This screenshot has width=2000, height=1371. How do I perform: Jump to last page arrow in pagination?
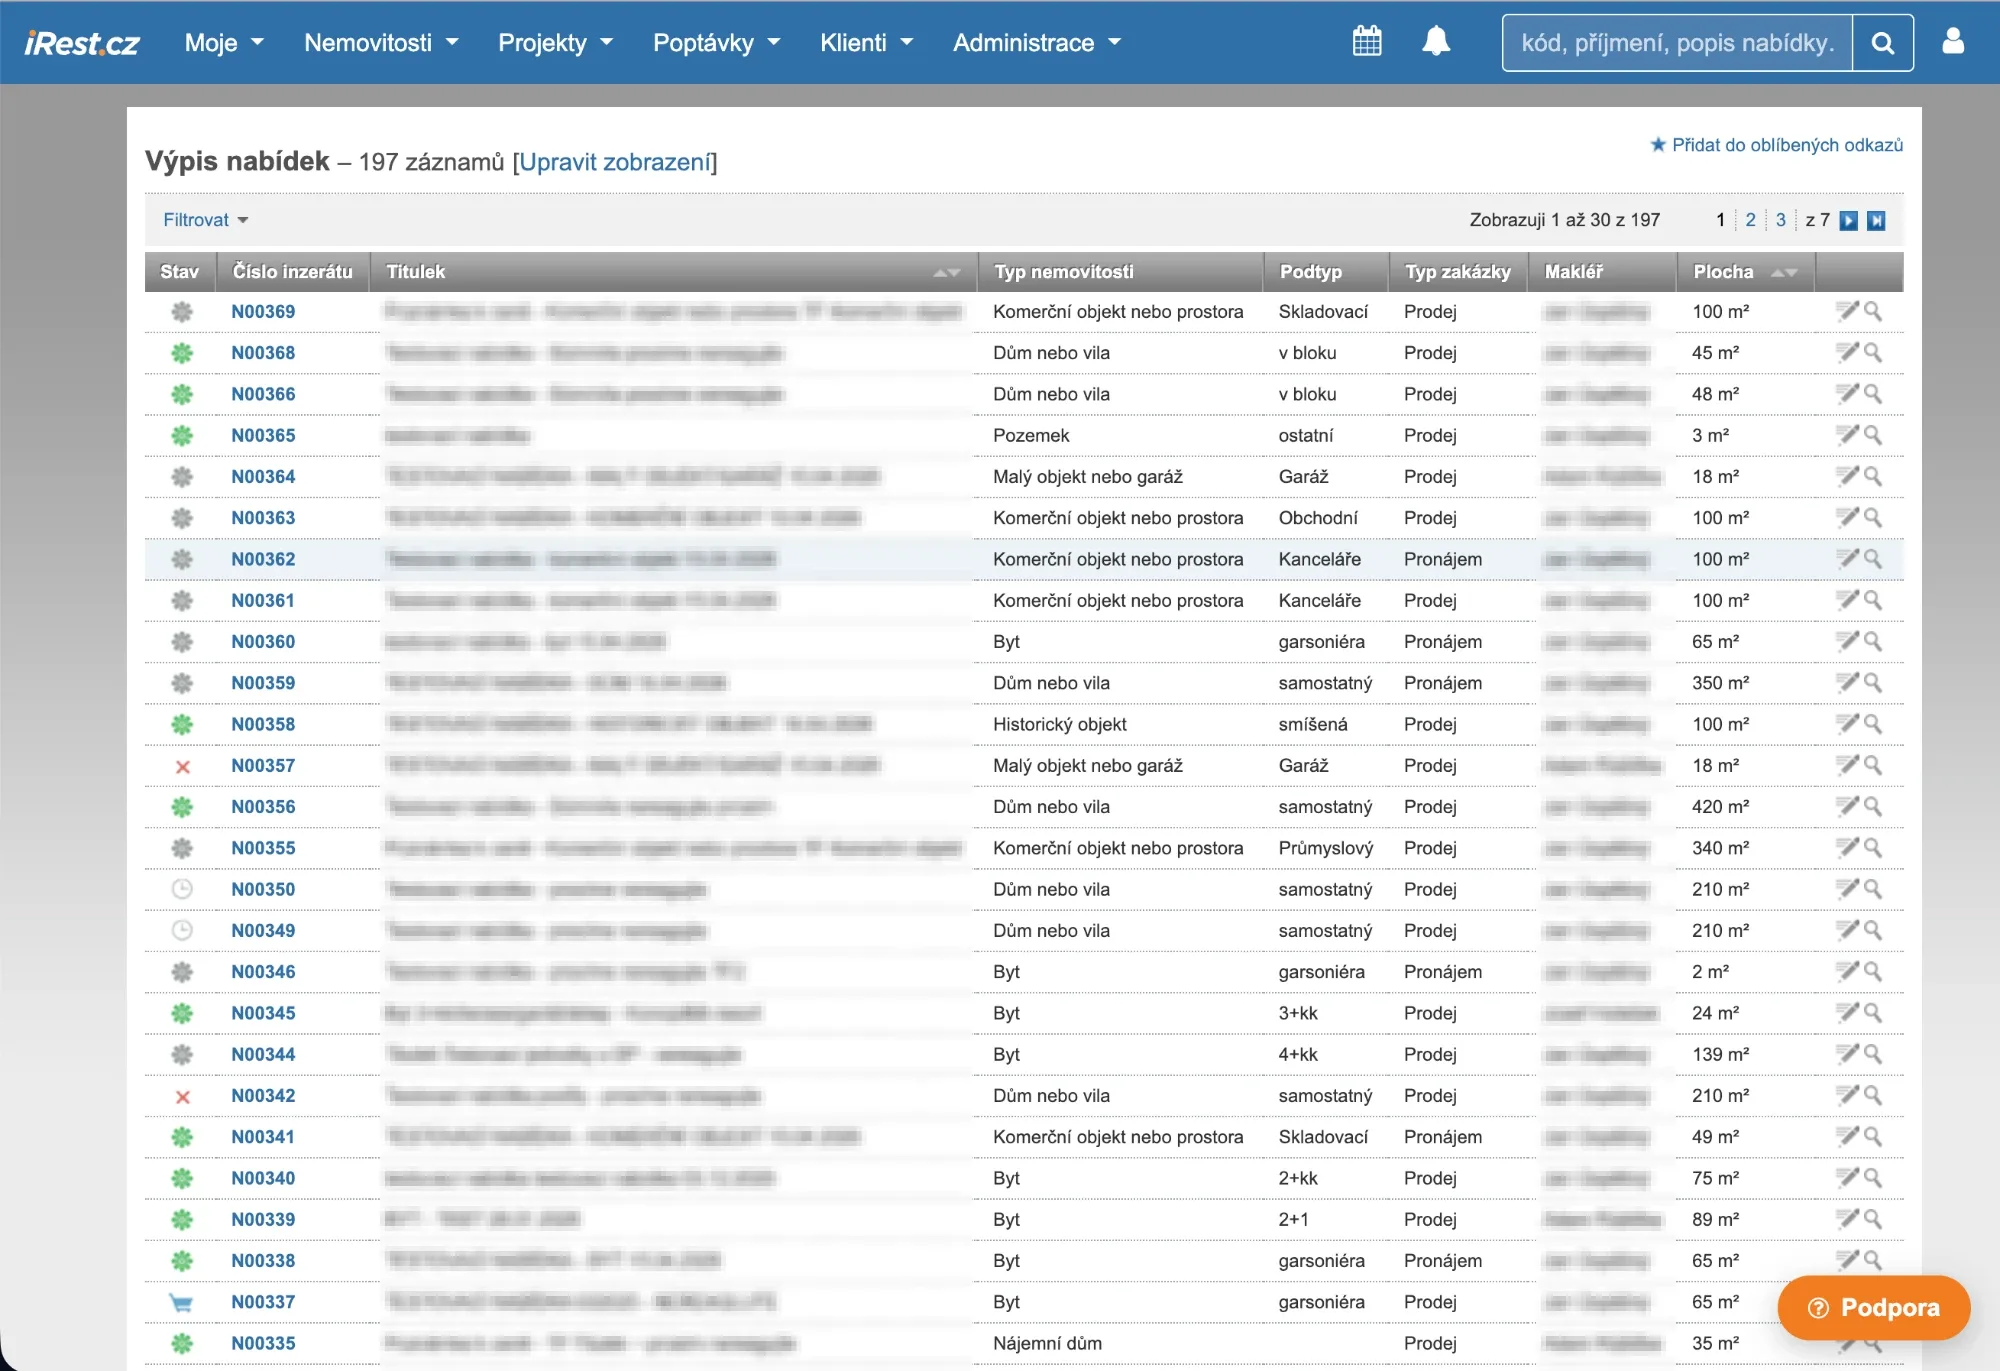click(1877, 221)
